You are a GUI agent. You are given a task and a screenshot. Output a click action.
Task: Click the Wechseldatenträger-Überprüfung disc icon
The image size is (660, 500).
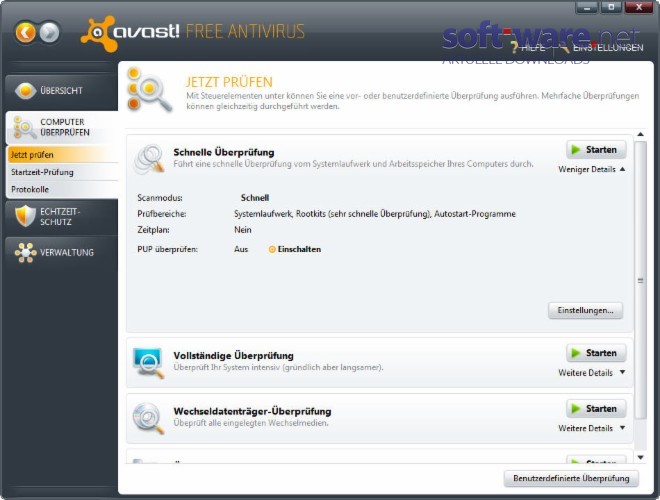coord(148,418)
